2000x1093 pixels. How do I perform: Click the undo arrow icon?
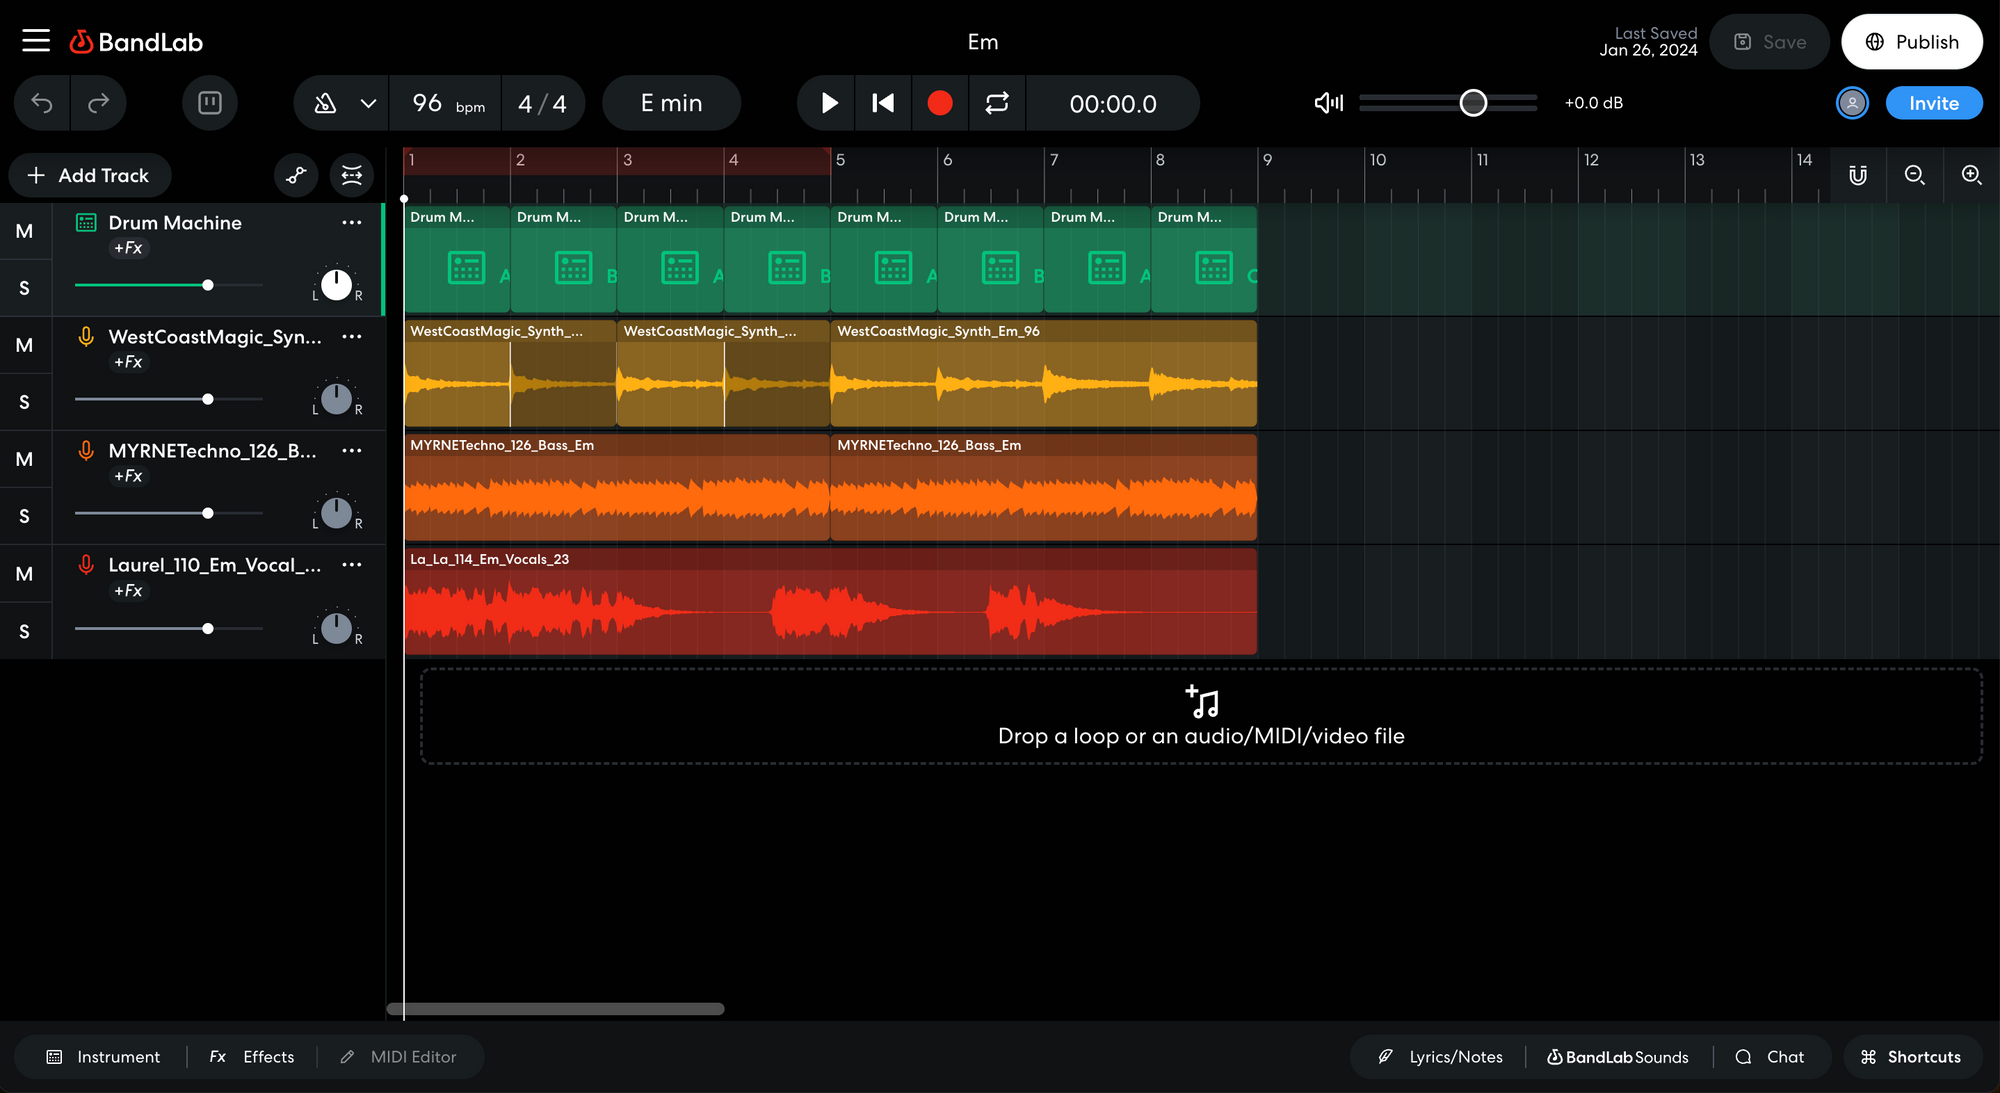point(41,103)
